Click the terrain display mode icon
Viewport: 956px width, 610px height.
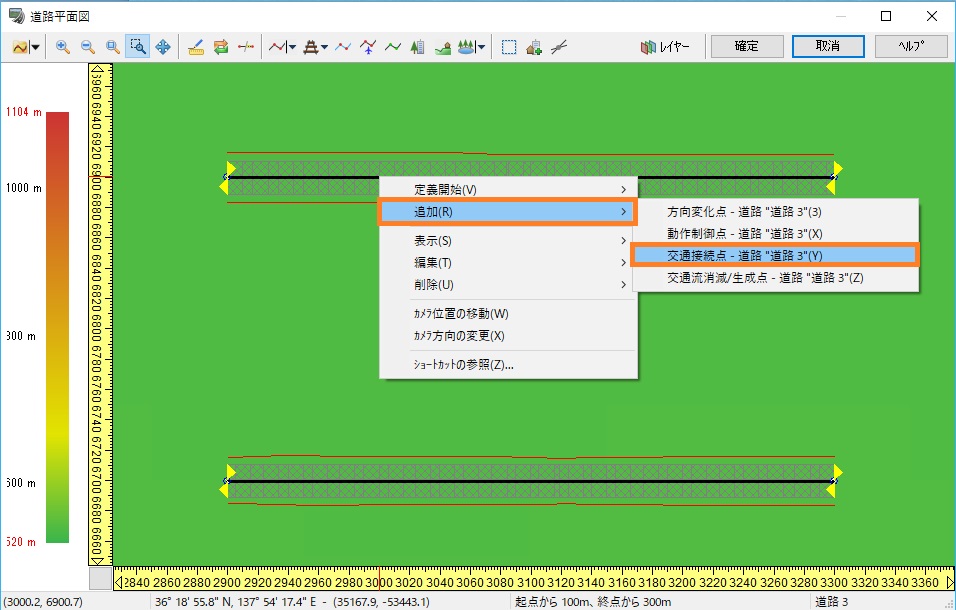click(20, 47)
